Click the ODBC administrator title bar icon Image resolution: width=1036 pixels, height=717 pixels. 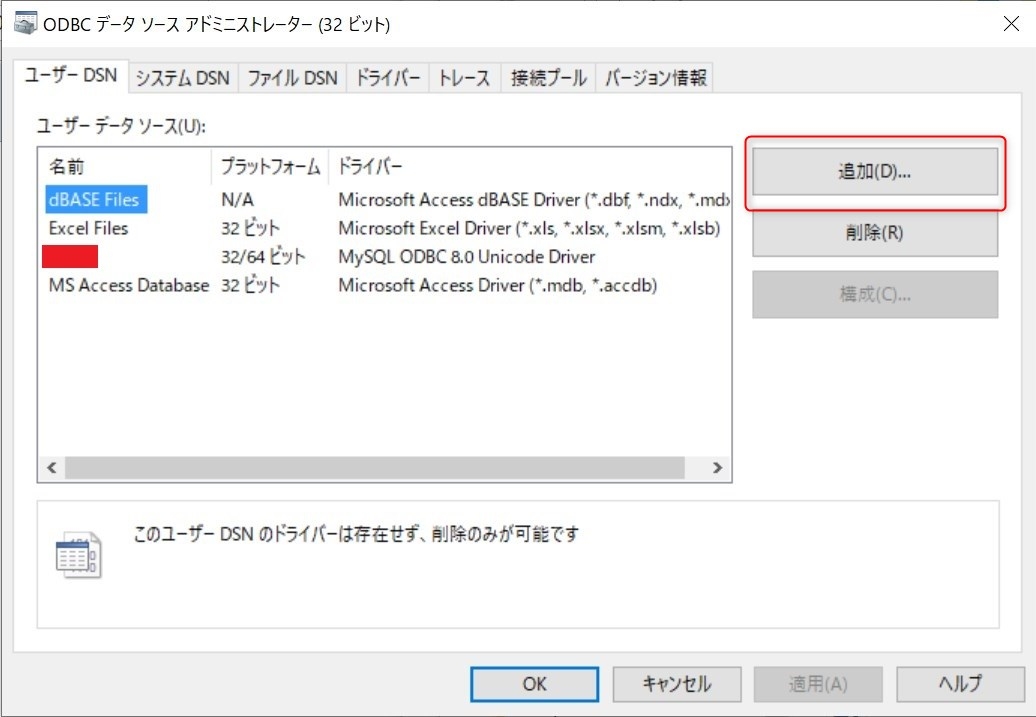click(x=26, y=23)
